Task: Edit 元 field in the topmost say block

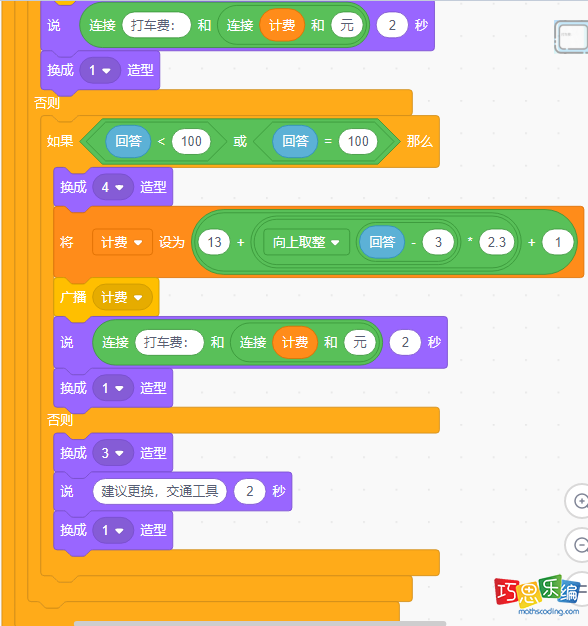Action: [x=347, y=25]
